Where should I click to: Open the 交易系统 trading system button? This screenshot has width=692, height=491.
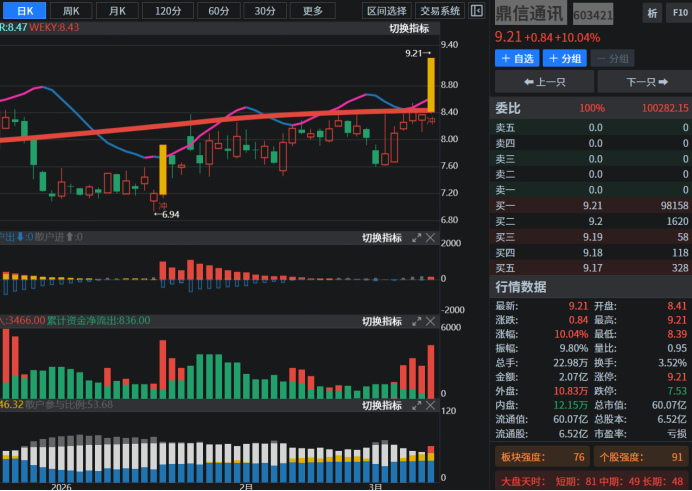(441, 11)
